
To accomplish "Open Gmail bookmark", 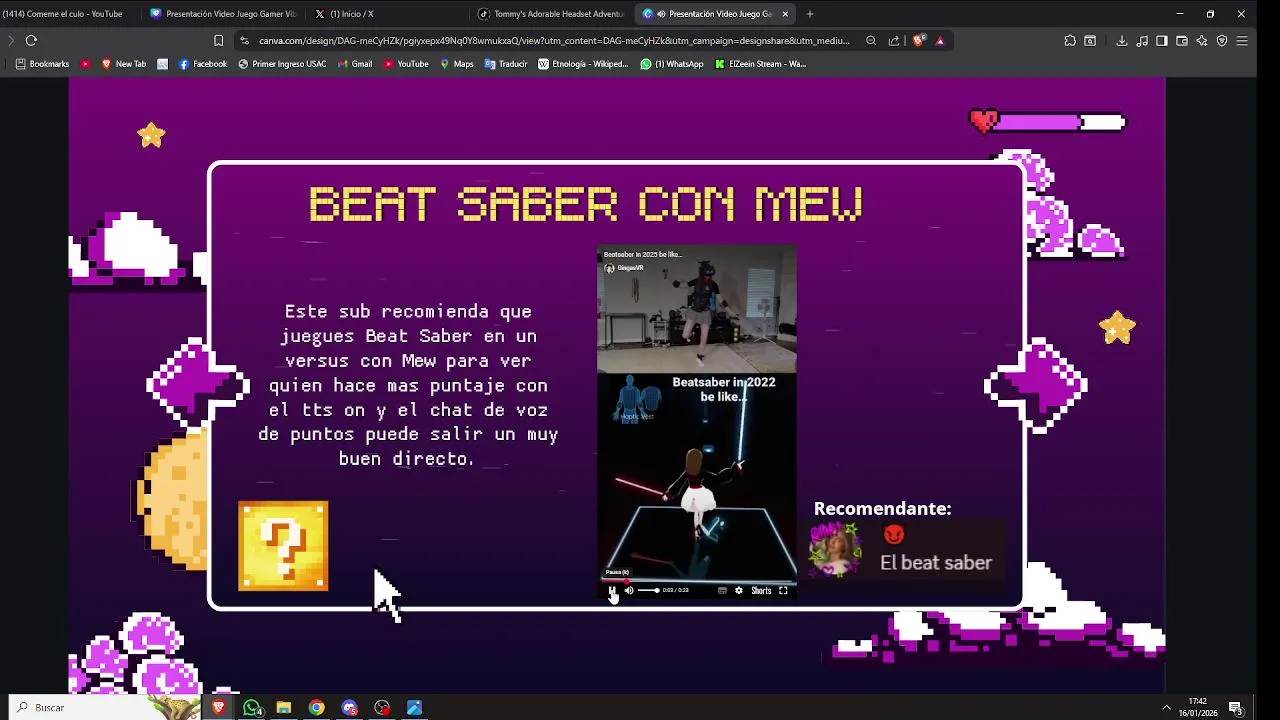I will tap(355, 64).
